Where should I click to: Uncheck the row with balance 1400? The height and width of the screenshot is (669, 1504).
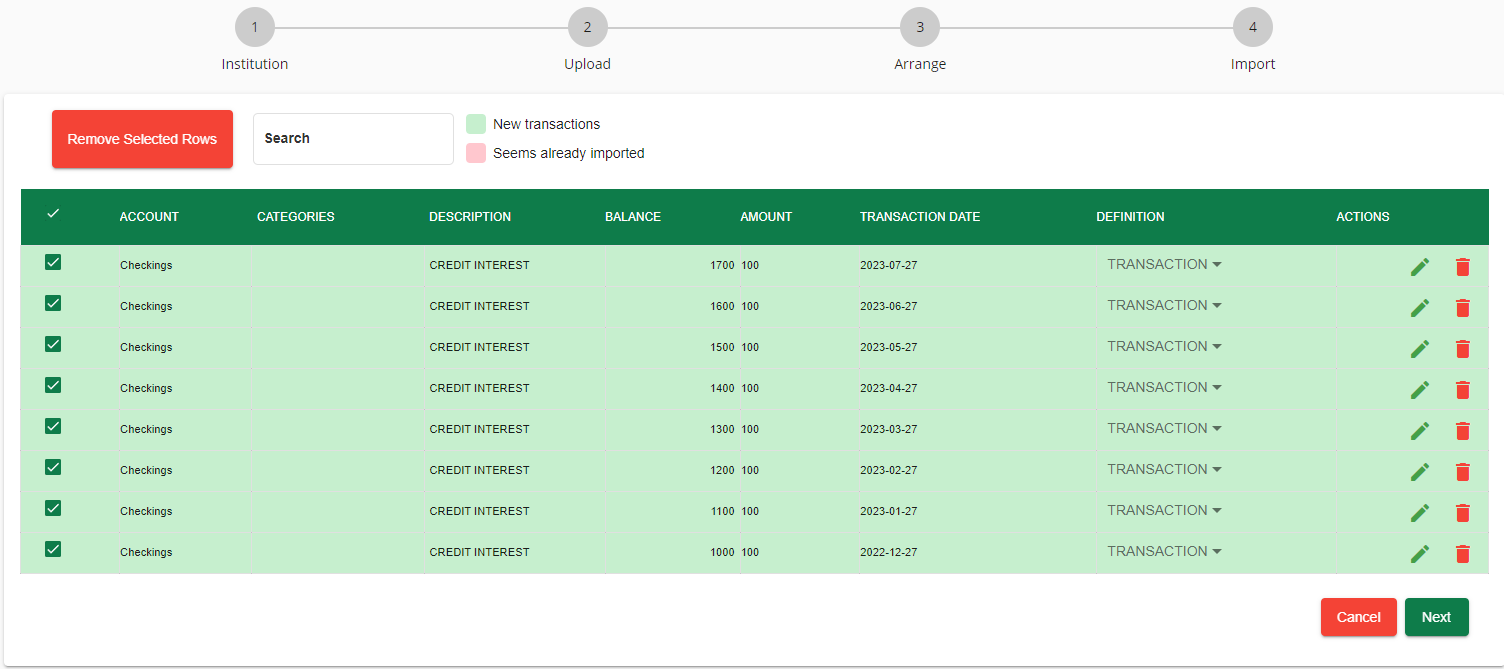[x=53, y=385]
